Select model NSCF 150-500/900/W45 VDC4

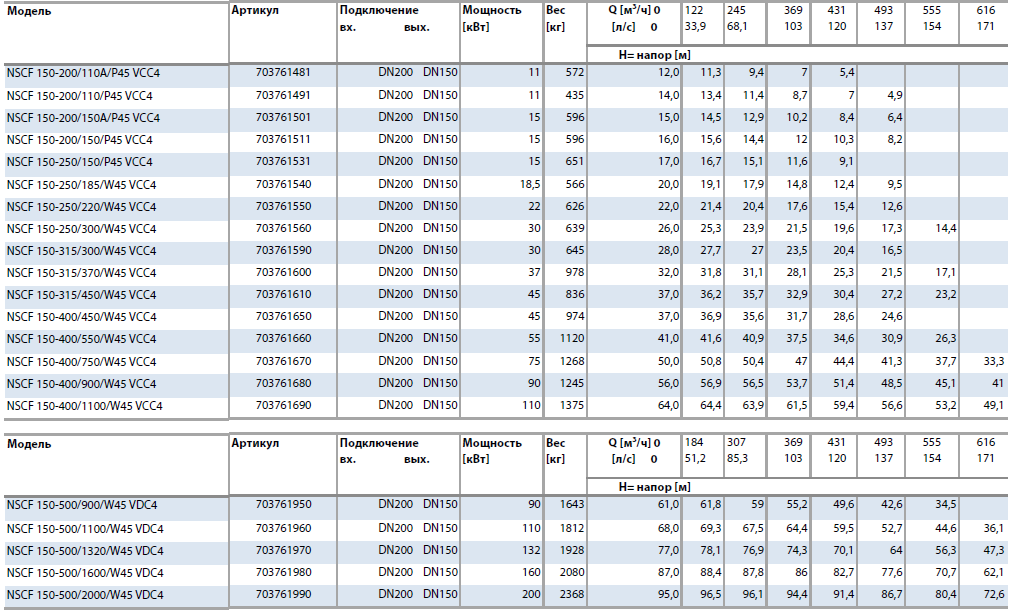click(82, 505)
